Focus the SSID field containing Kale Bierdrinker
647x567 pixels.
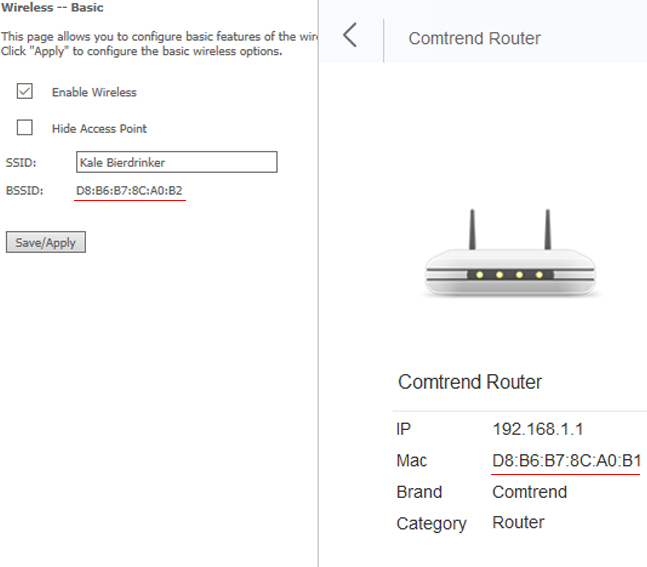click(177, 162)
